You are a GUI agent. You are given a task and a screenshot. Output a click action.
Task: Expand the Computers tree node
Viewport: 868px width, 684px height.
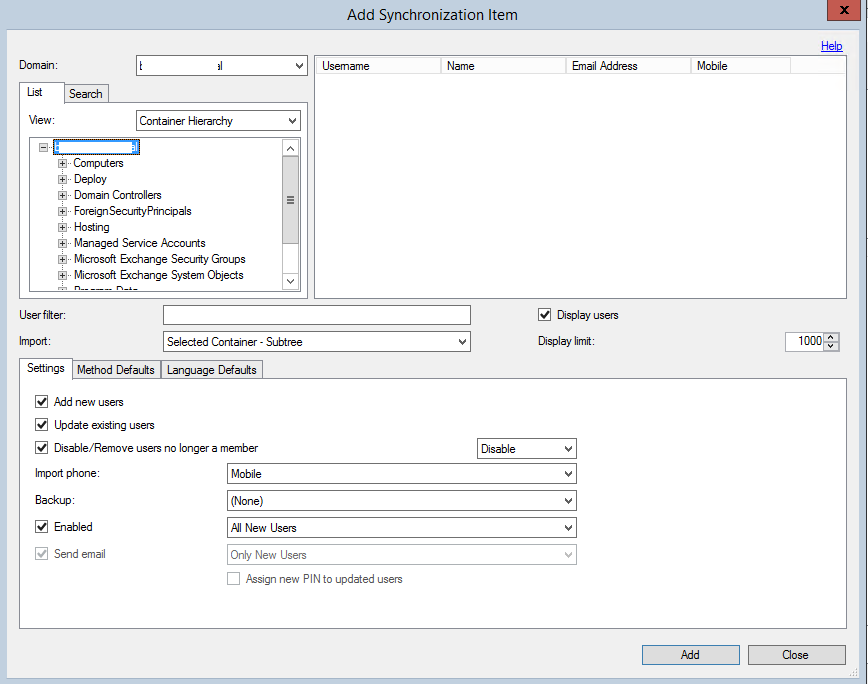click(63, 163)
